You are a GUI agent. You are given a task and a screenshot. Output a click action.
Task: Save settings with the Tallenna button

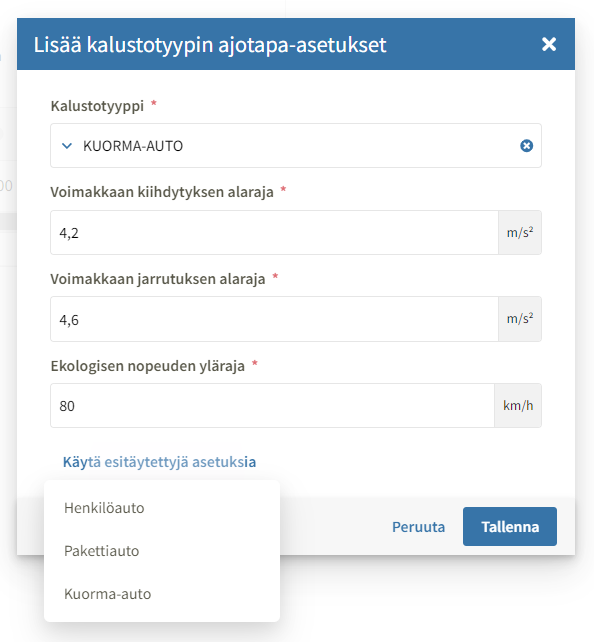510,527
